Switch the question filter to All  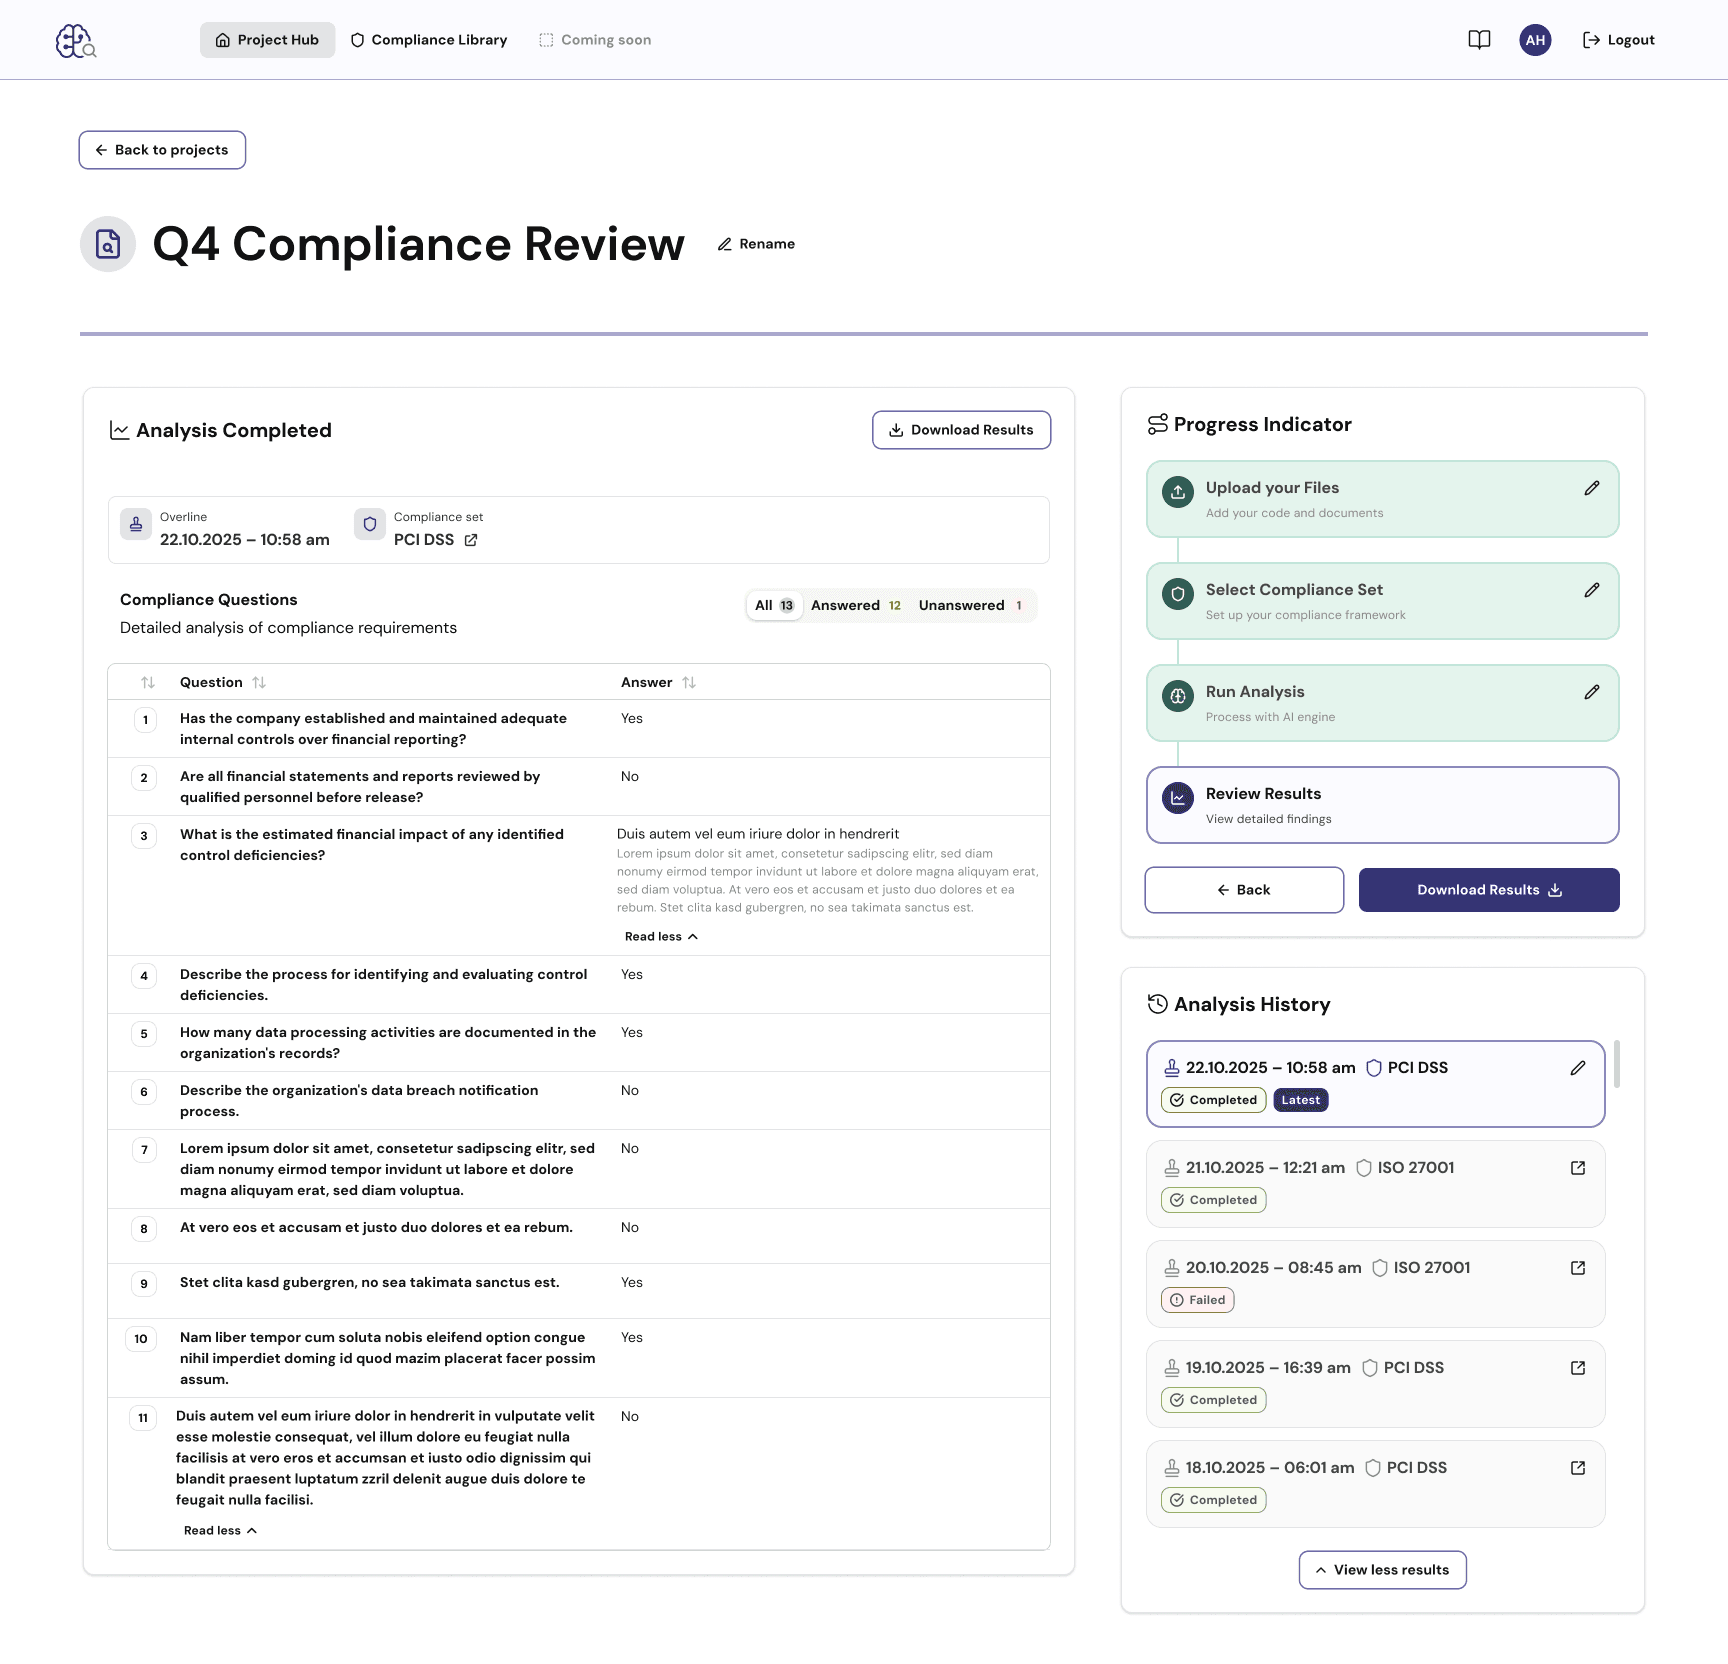click(x=773, y=605)
